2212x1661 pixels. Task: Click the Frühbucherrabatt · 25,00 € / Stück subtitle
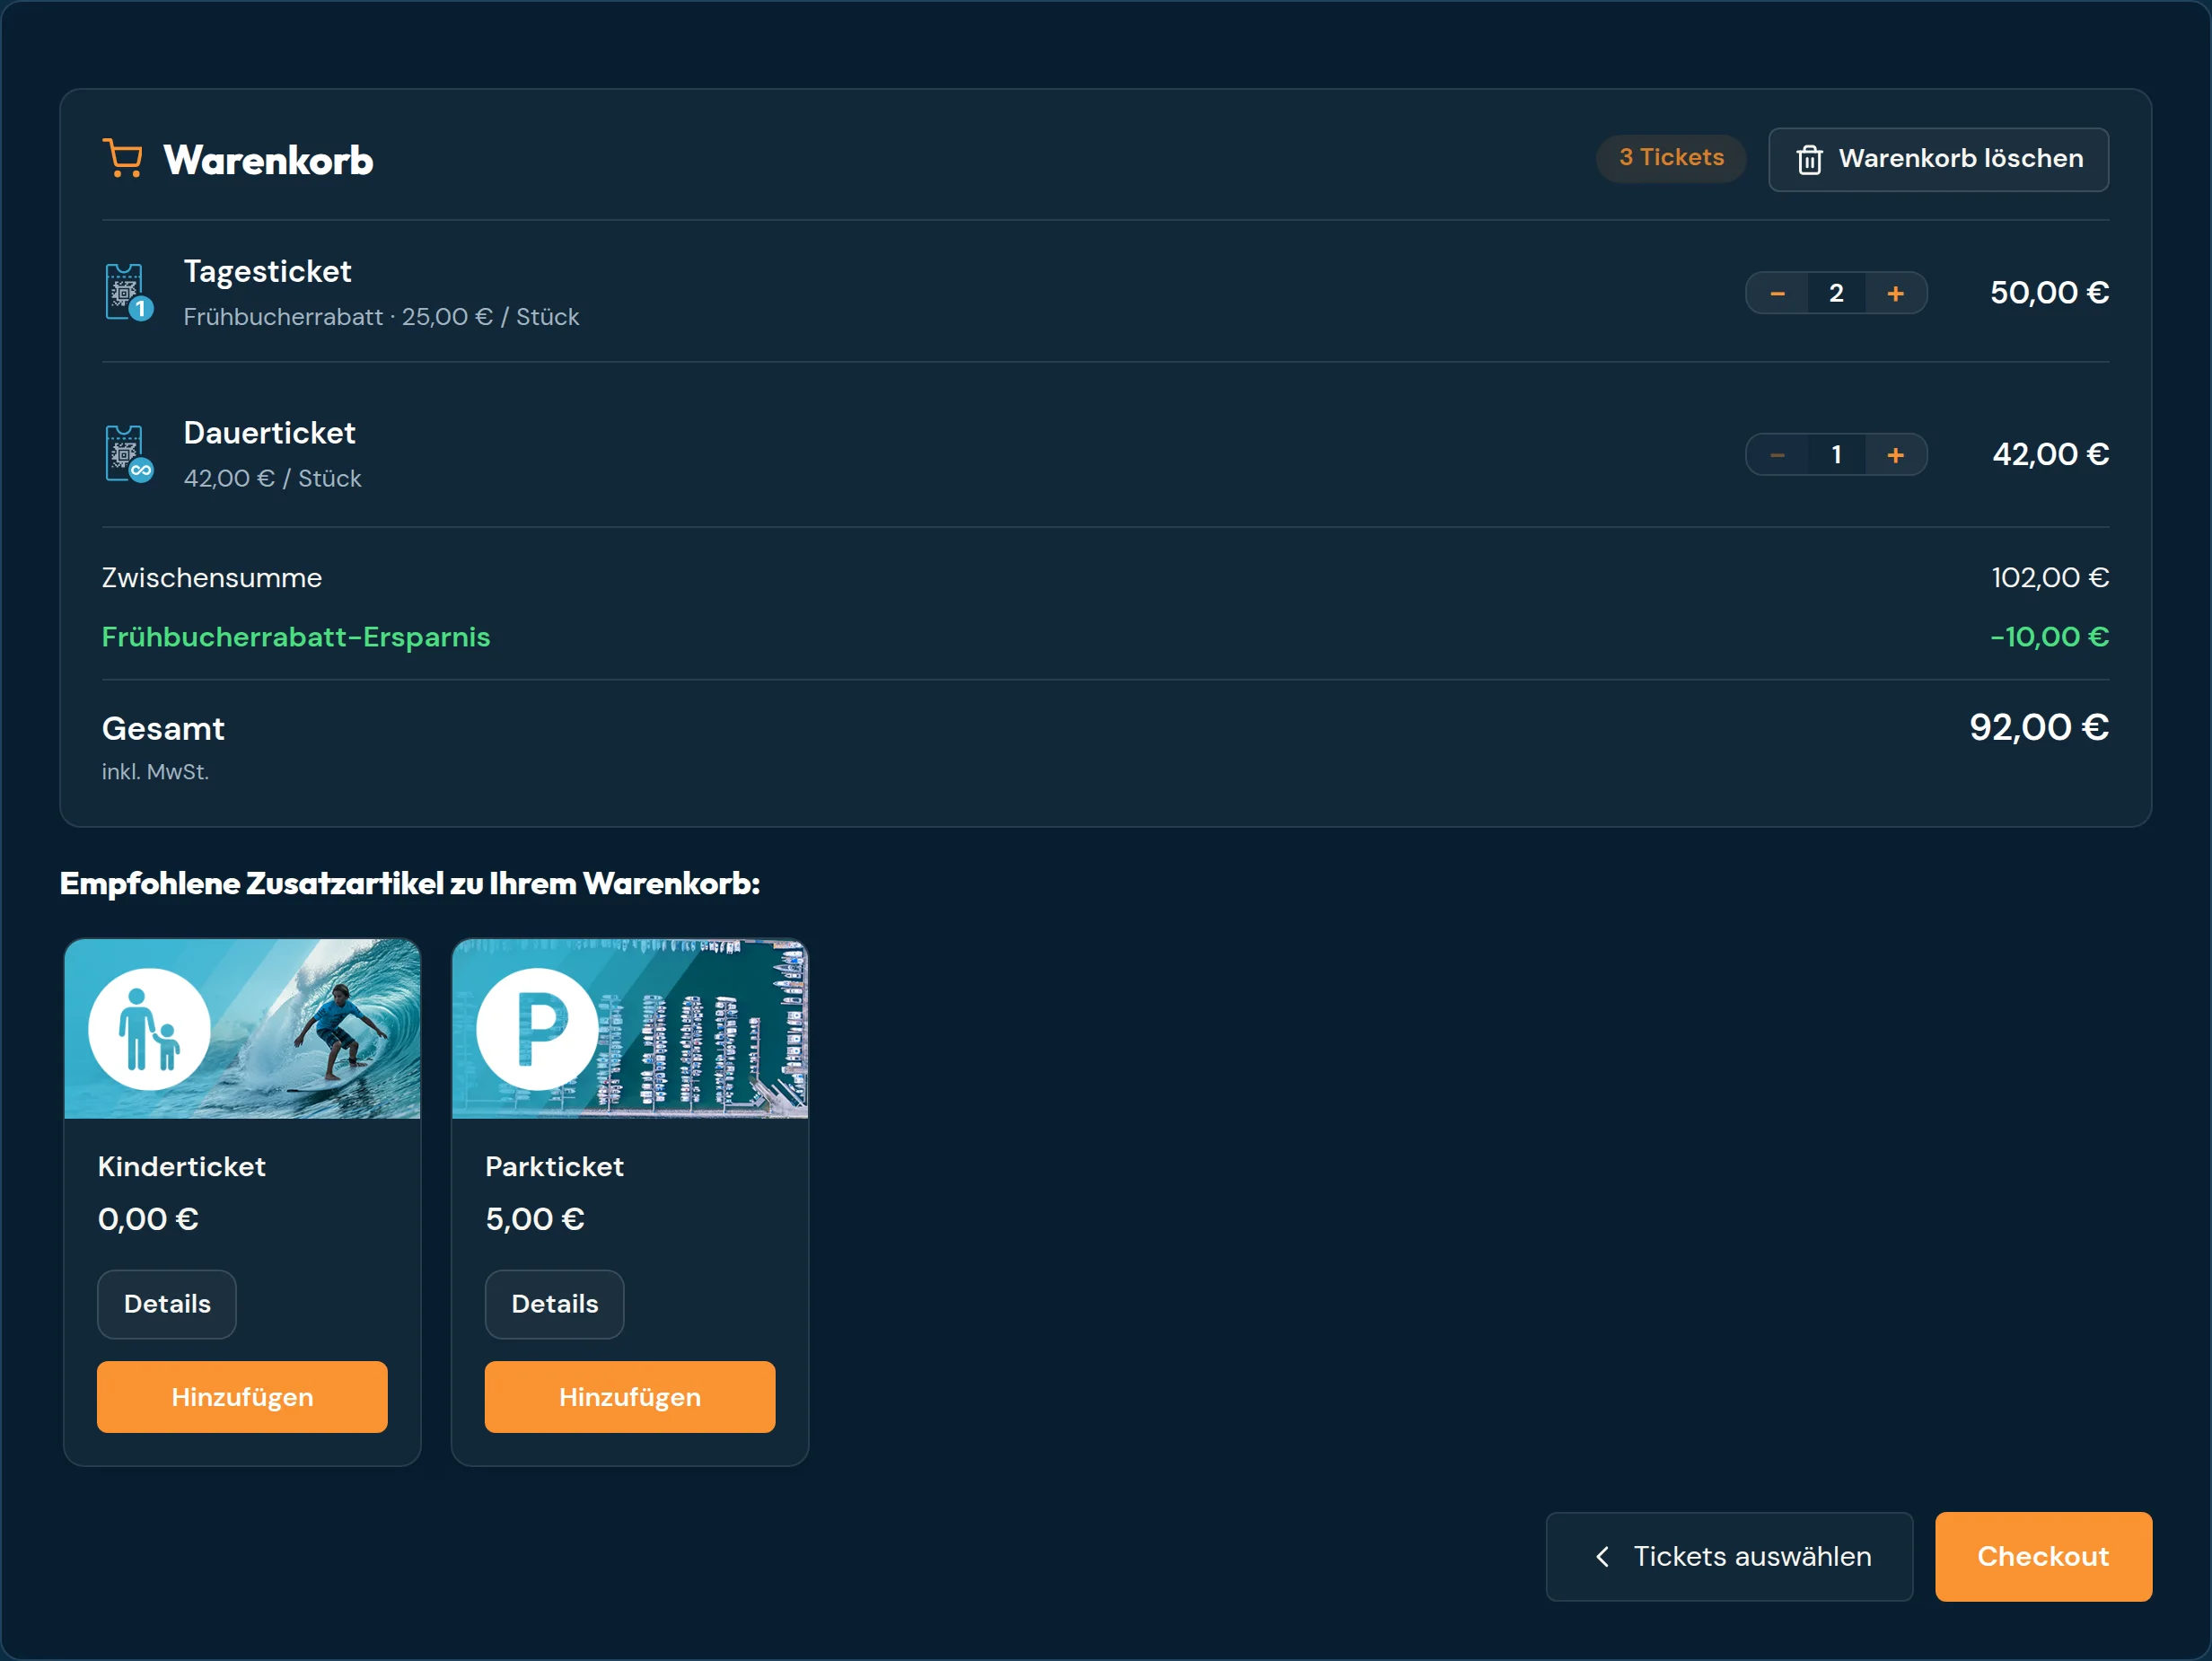(x=381, y=317)
